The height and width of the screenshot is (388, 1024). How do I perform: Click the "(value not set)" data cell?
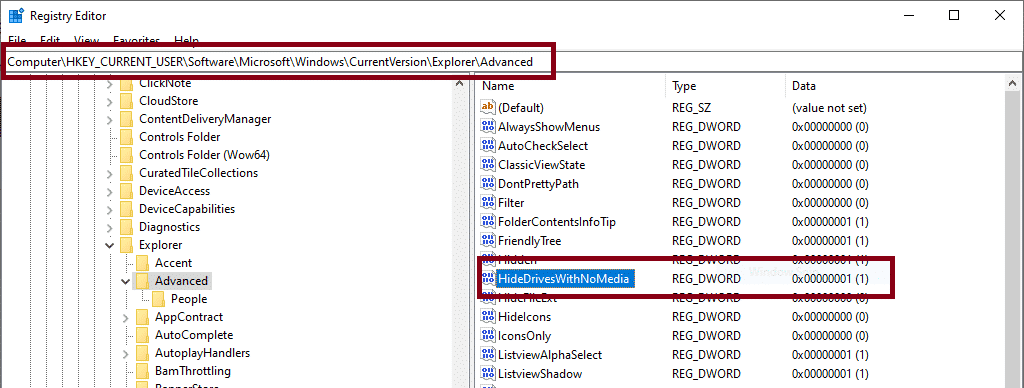829,107
